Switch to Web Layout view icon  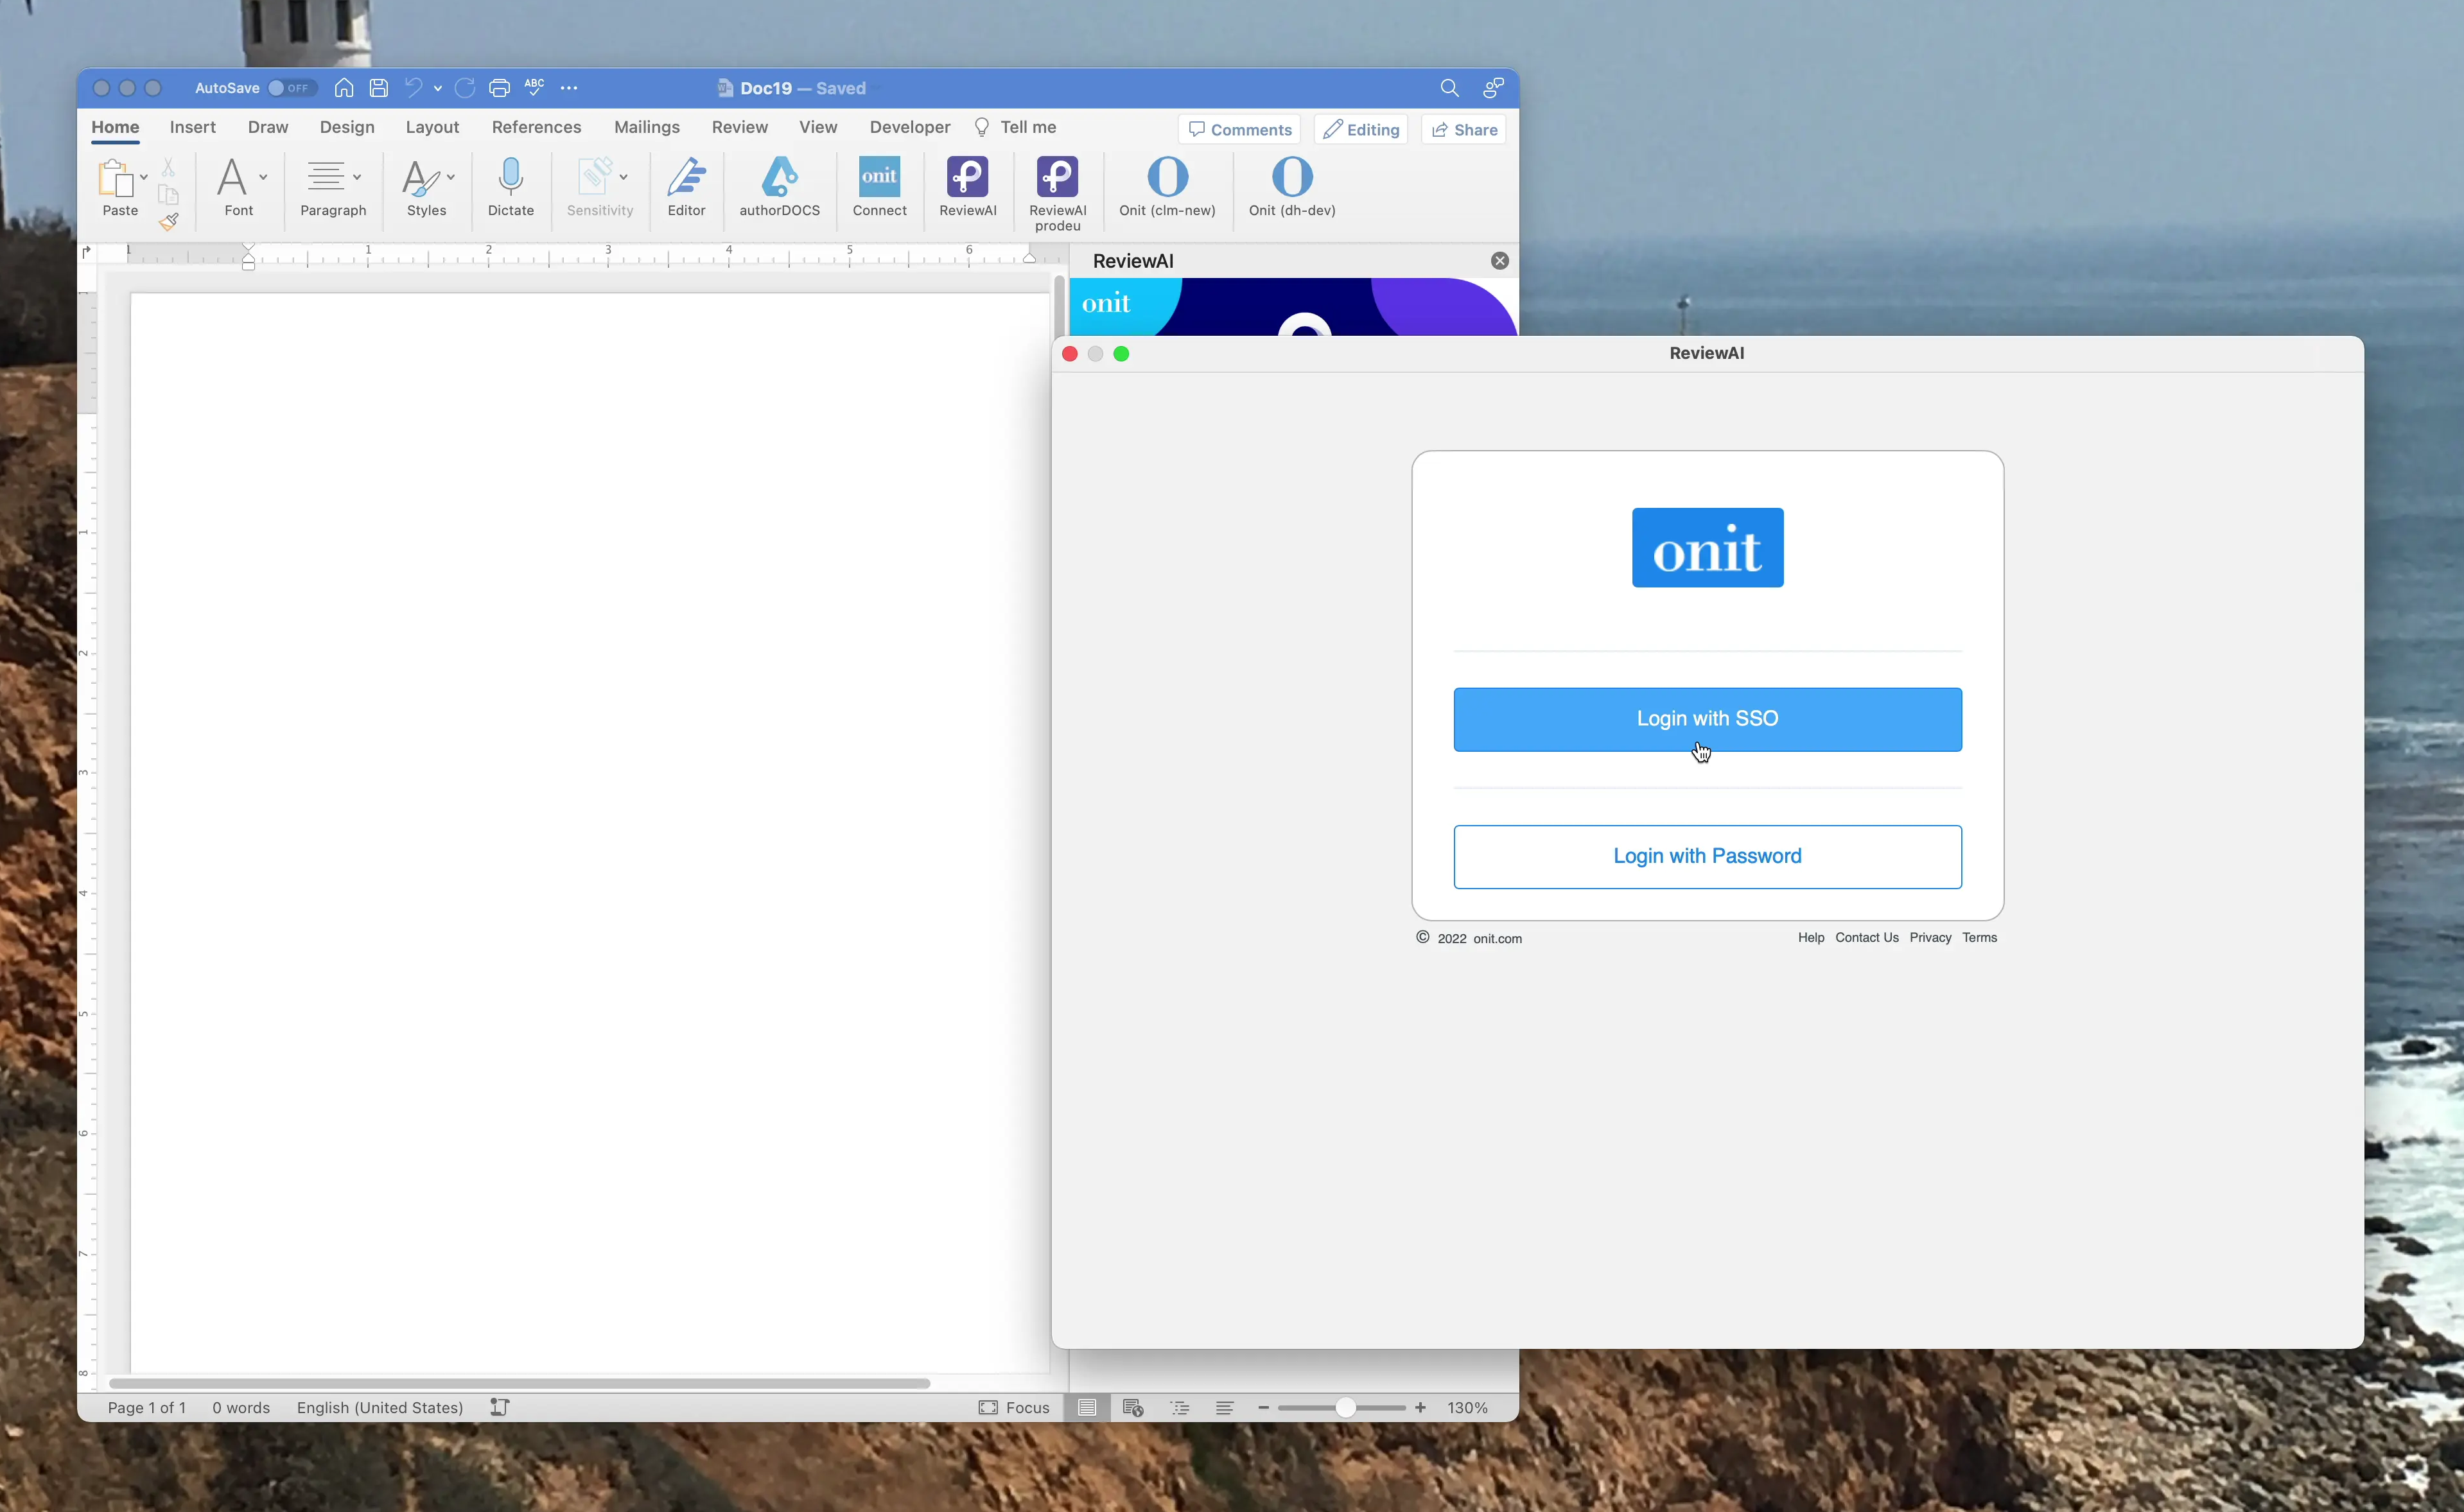point(1133,1407)
